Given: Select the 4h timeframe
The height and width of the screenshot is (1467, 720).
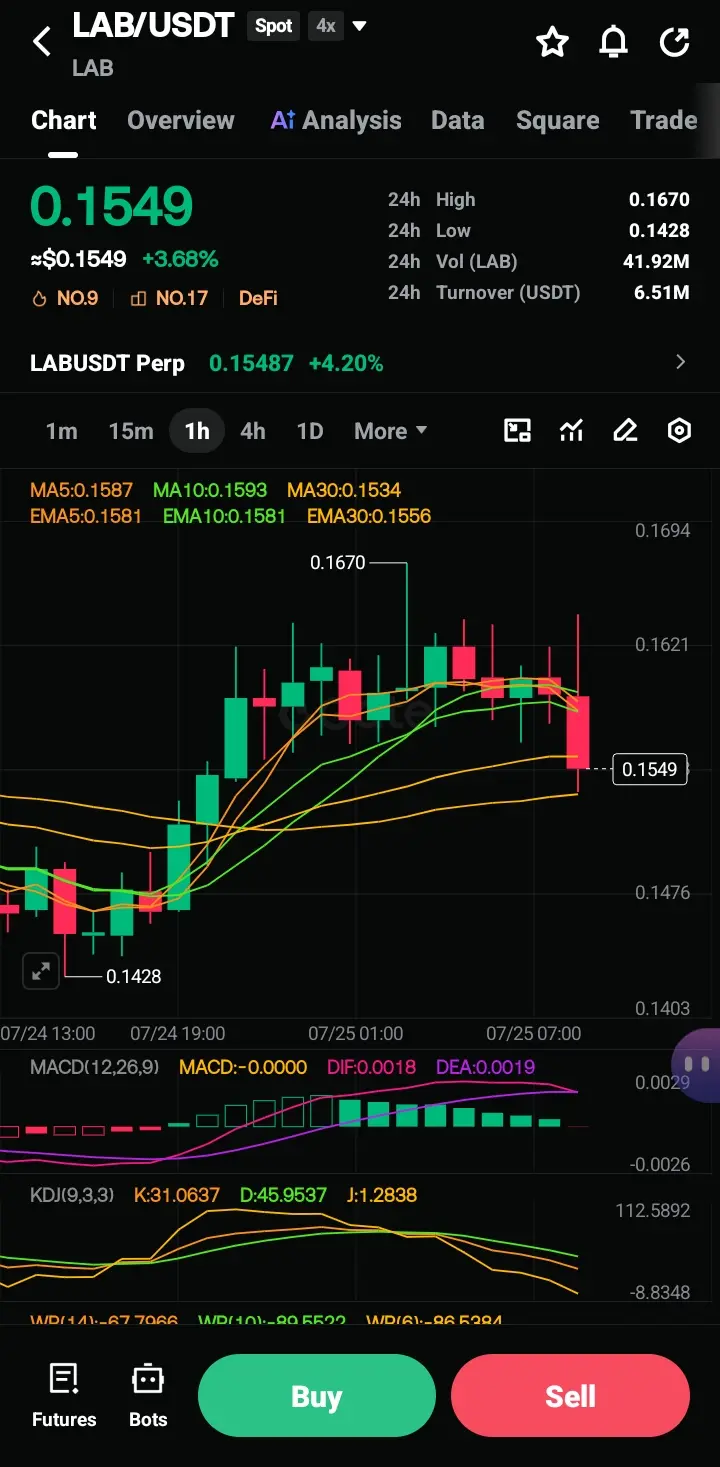Looking at the screenshot, I should 253,431.
